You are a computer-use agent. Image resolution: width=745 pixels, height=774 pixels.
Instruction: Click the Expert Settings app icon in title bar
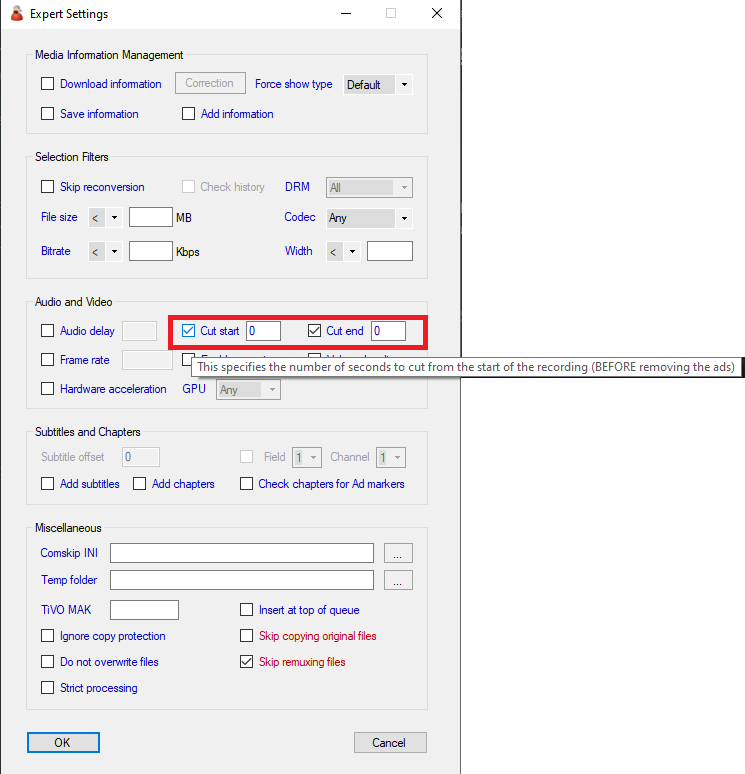point(16,14)
